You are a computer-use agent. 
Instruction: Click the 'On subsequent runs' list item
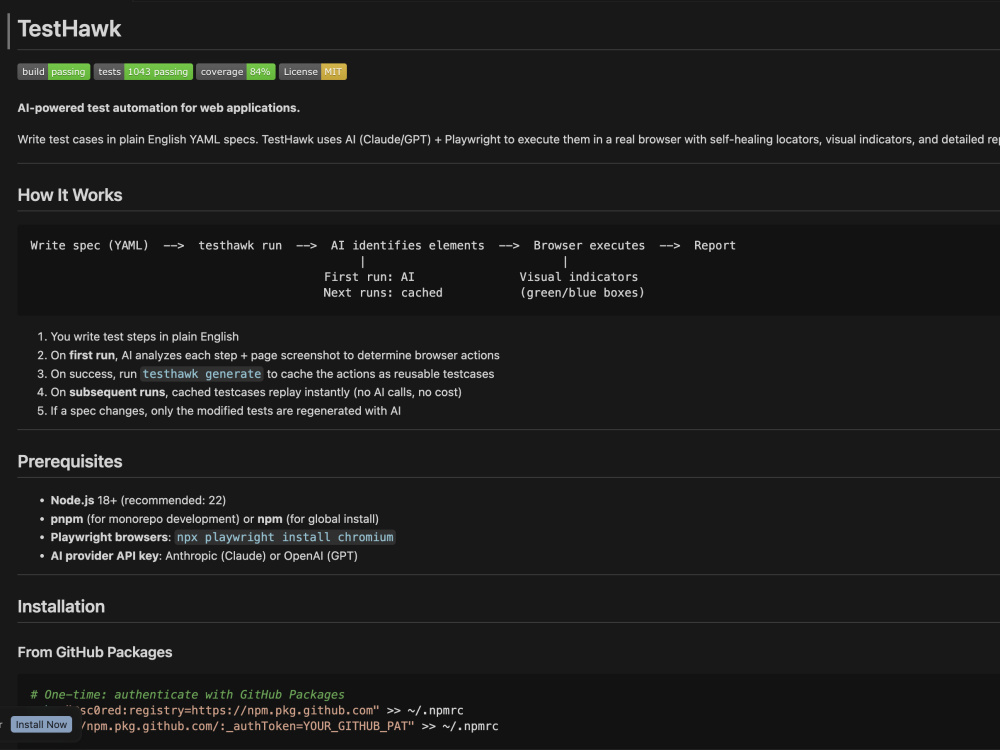(256, 392)
